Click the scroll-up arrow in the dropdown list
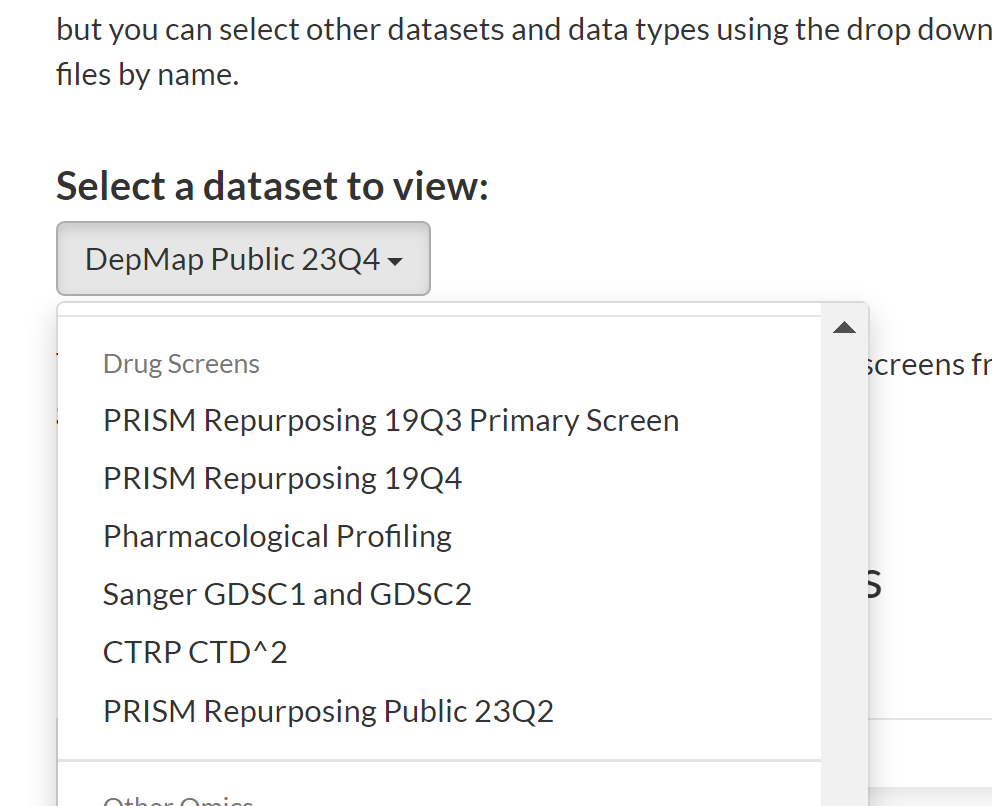992x806 pixels. coord(844,327)
